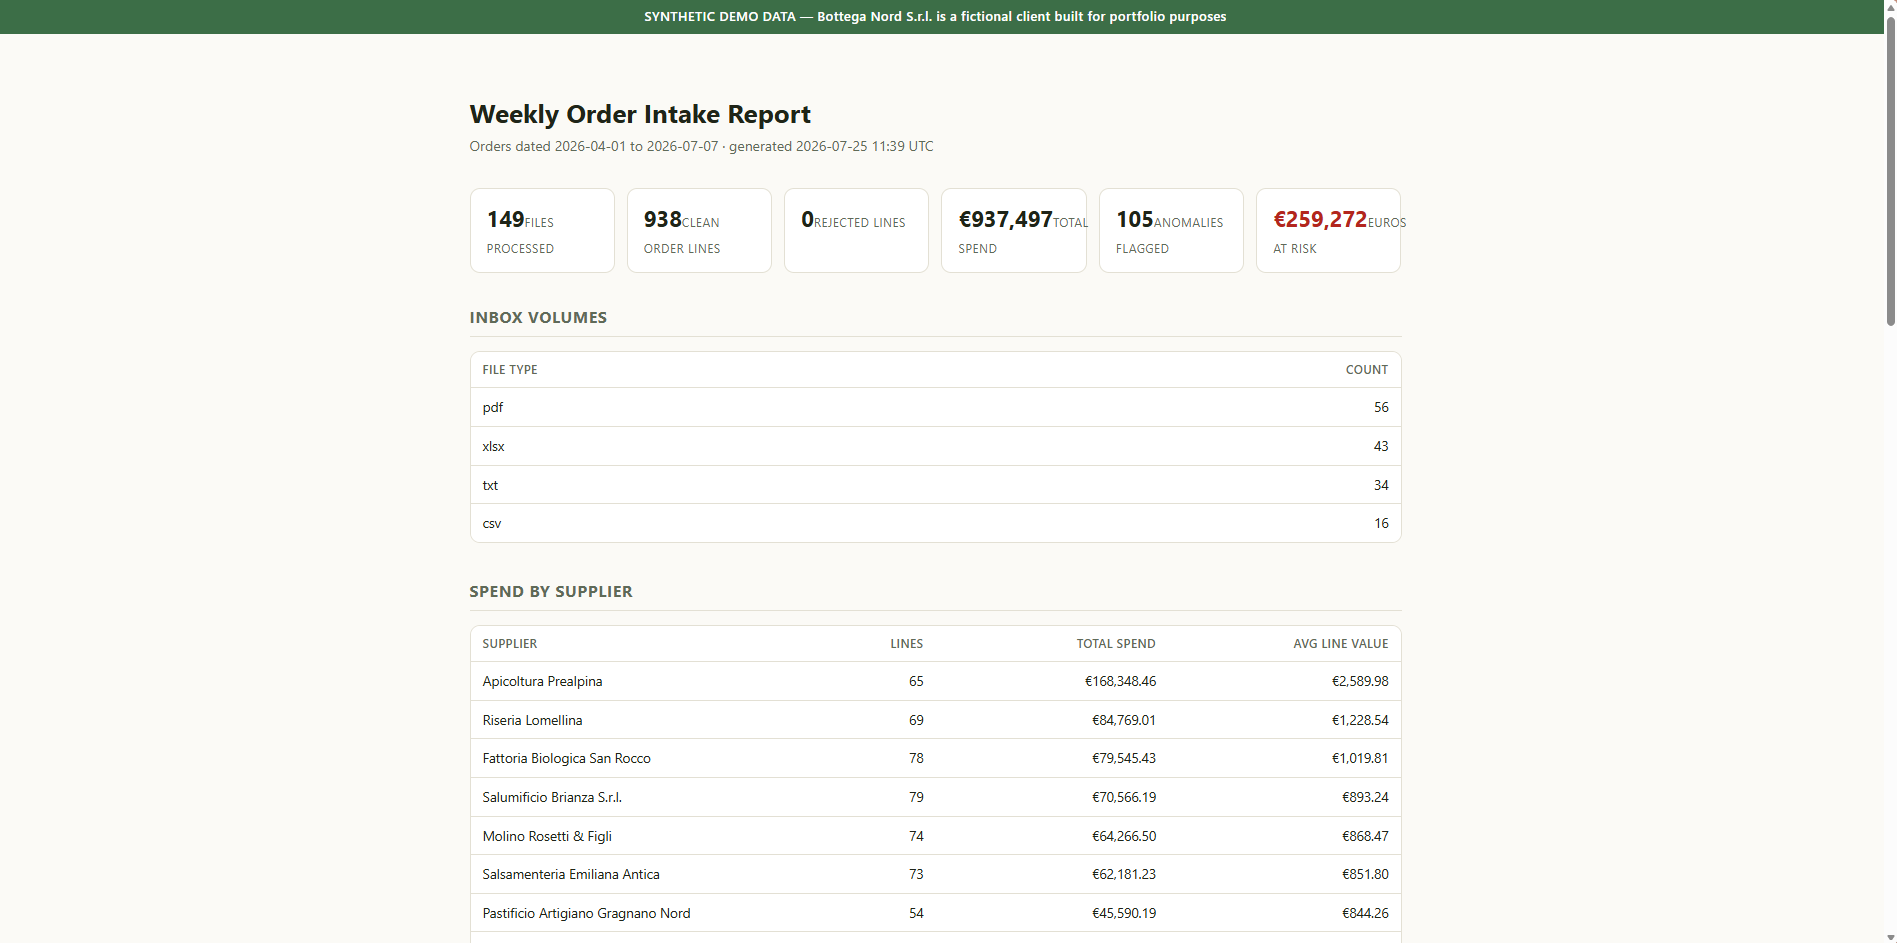Click the SUPPLIER column header
The image size is (1897, 943).
click(510, 644)
